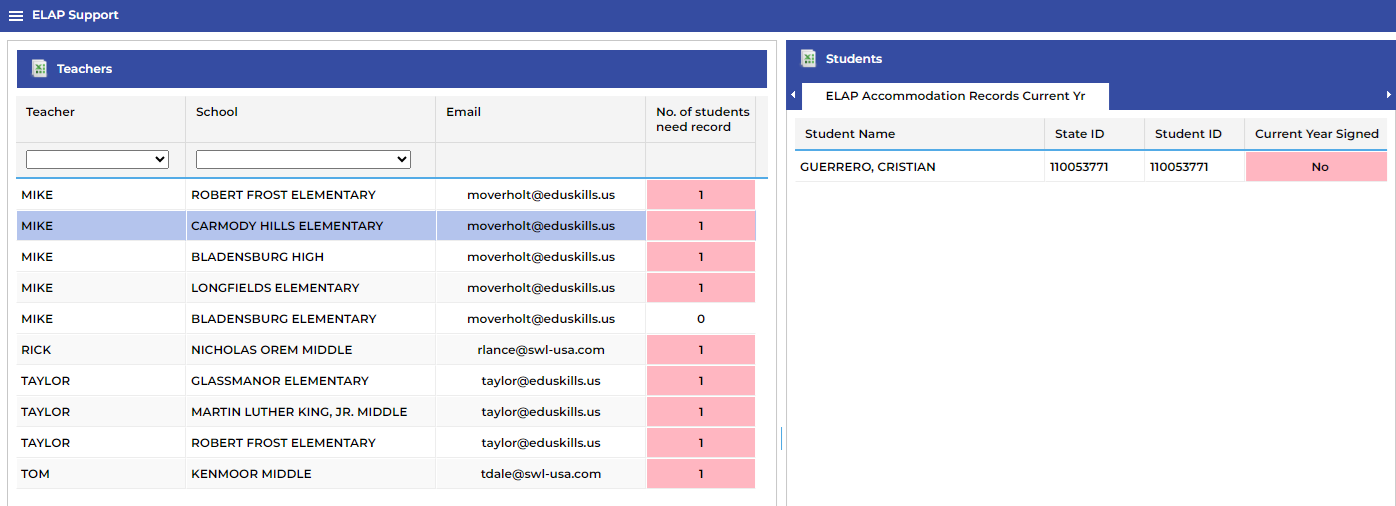Screen dimensions: 1396x506
Task: Click the State ID value 110053771
Action: coord(1079,167)
